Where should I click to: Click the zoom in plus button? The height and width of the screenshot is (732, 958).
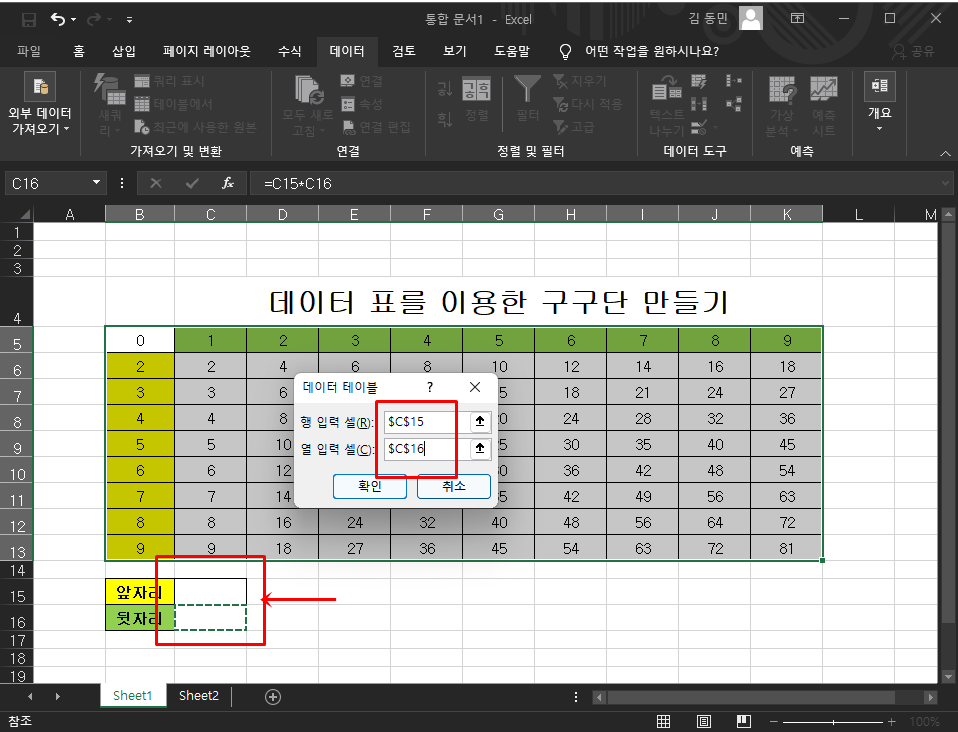coord(892,722)
